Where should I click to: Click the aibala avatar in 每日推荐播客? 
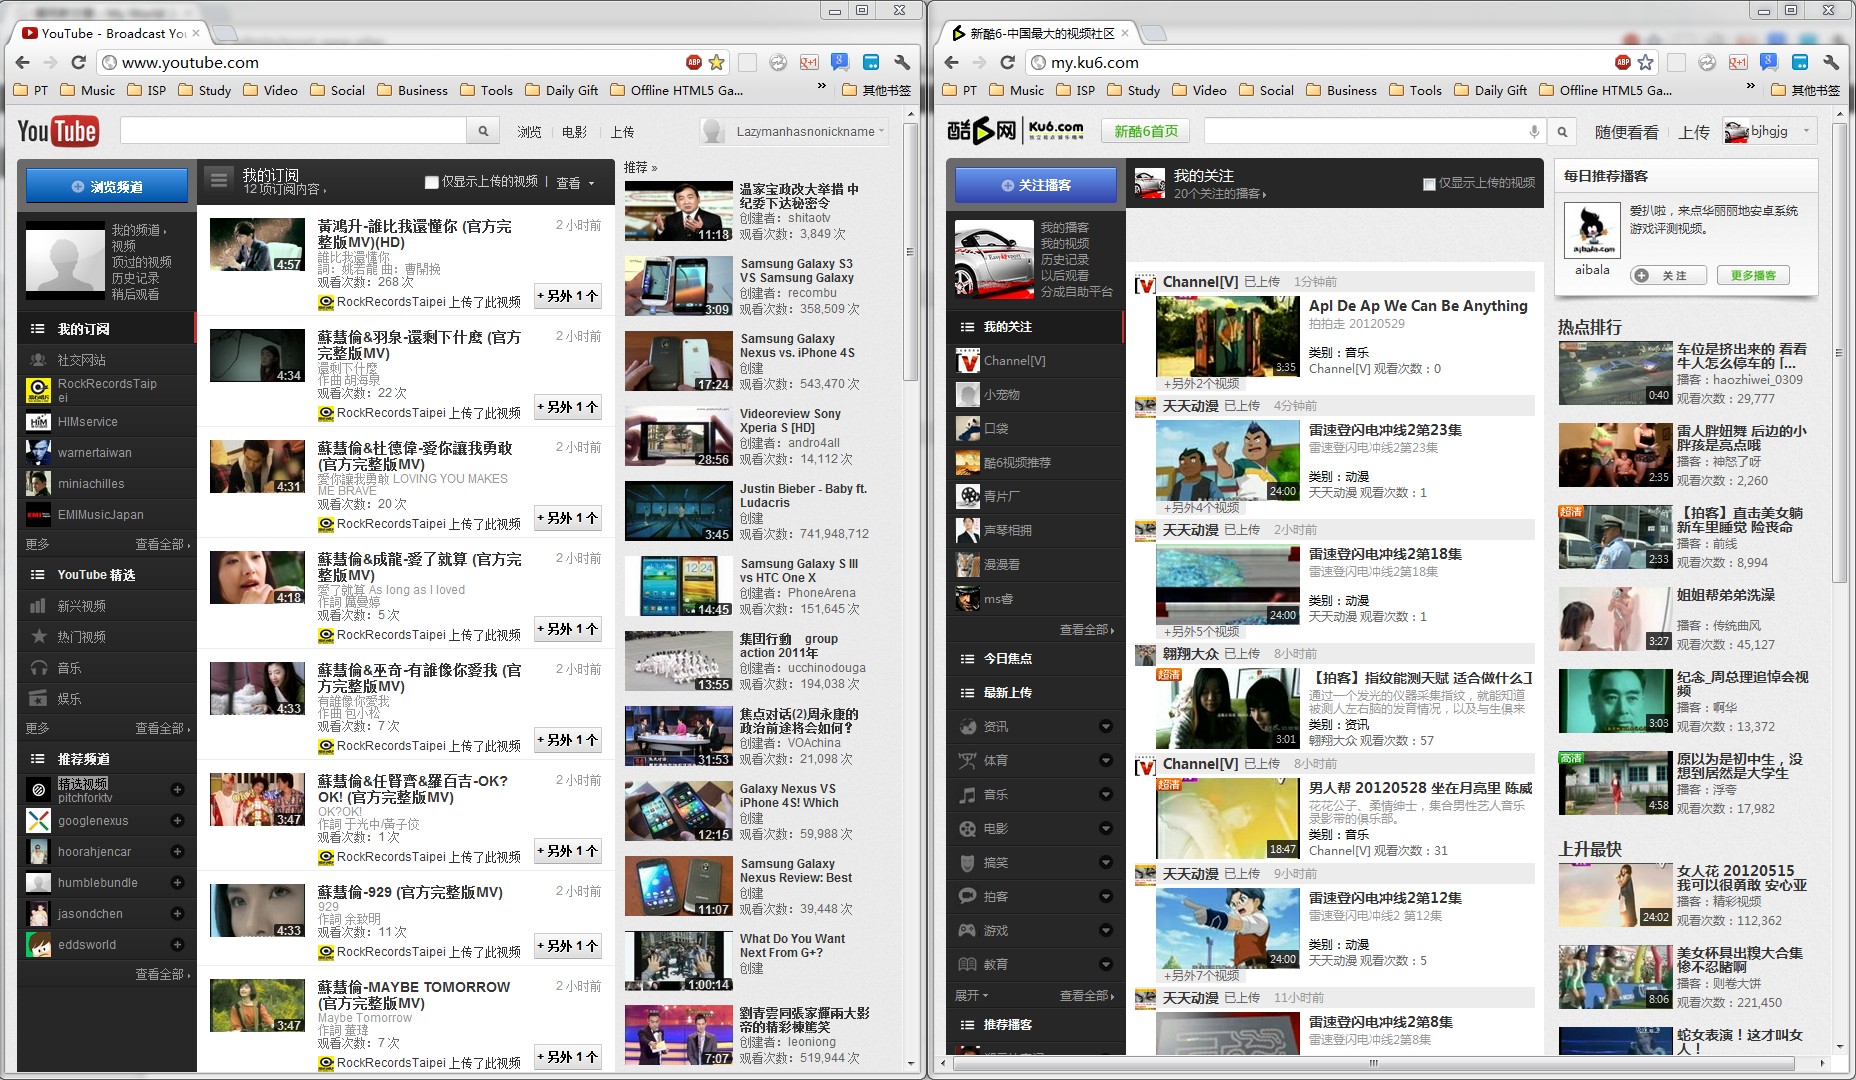1592,230
